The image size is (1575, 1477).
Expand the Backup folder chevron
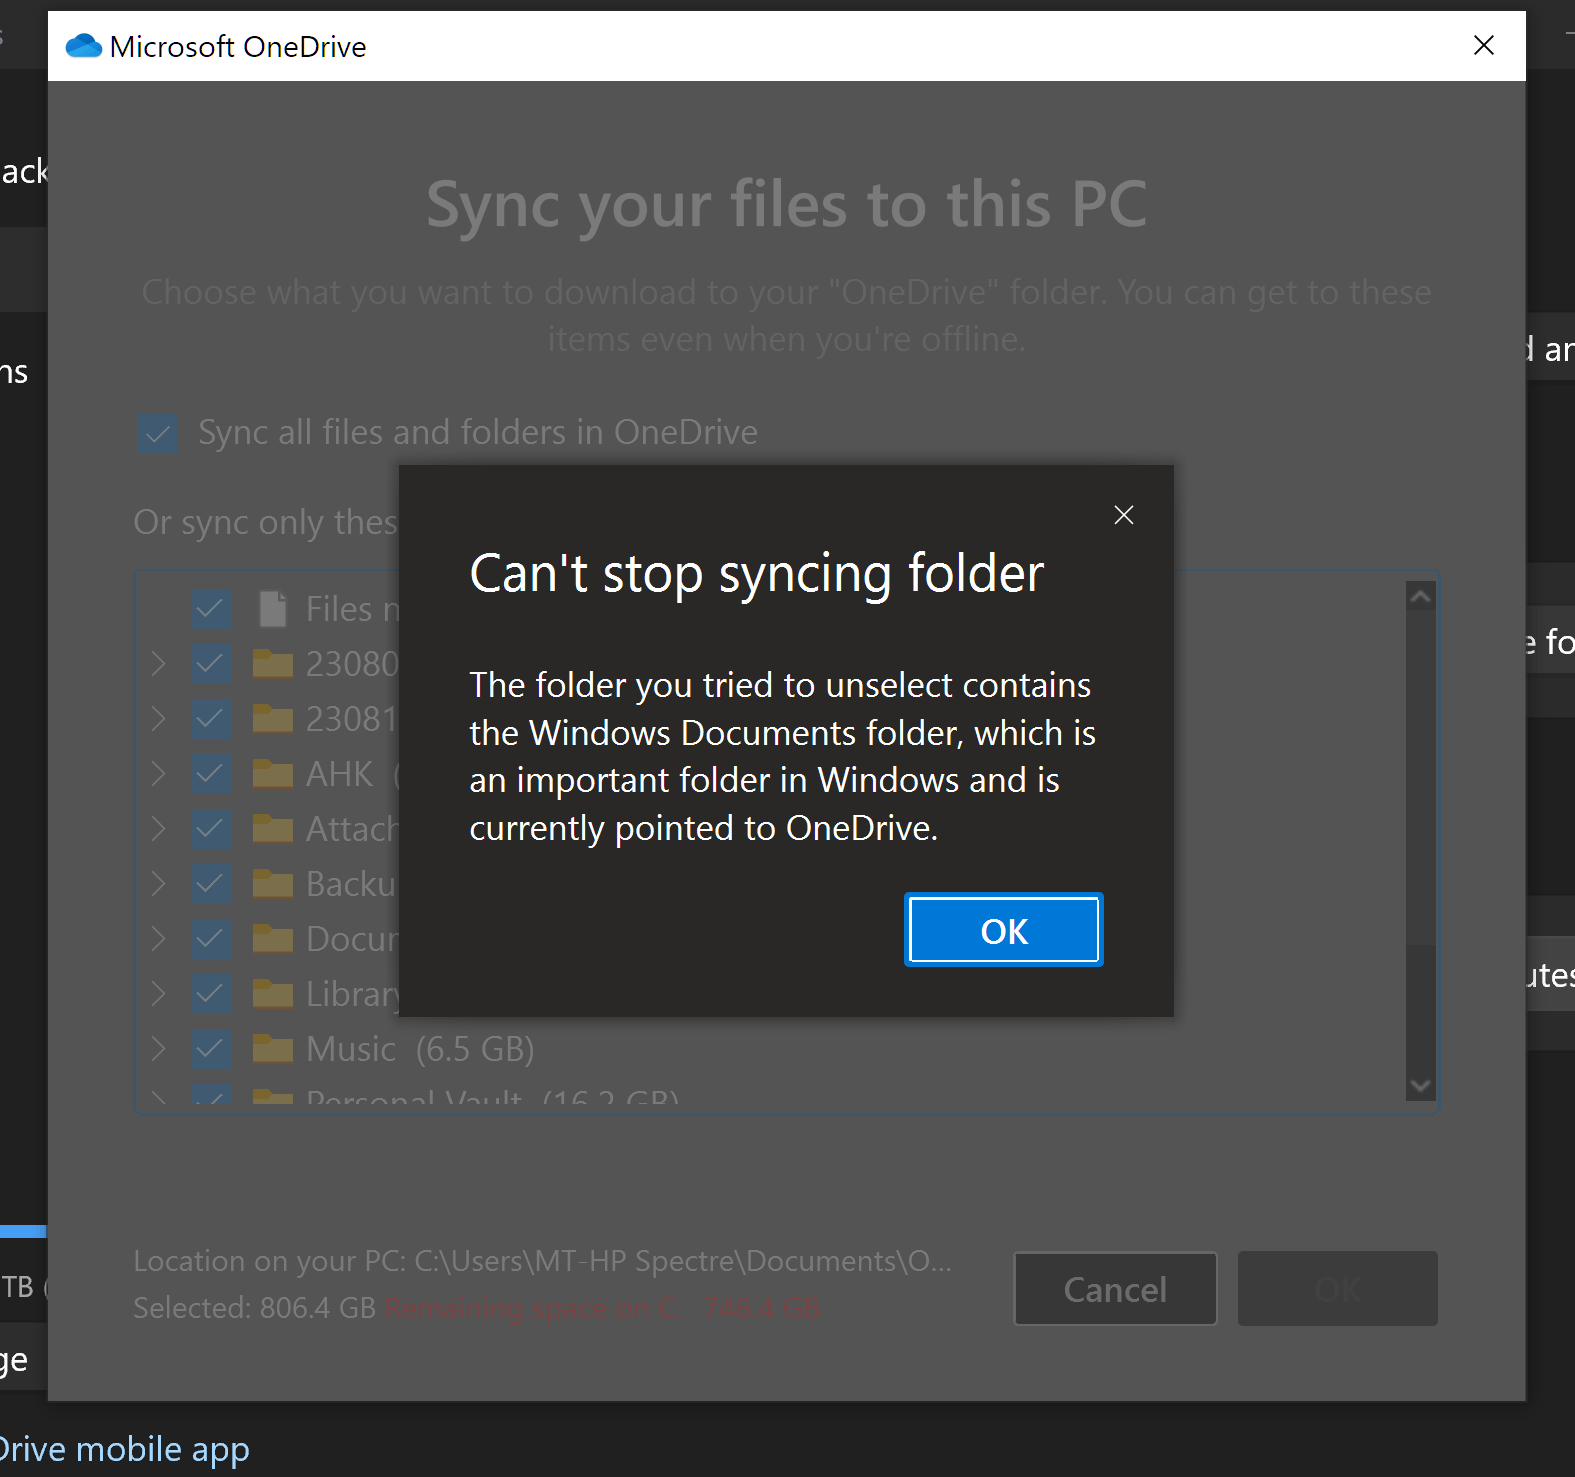158,883
